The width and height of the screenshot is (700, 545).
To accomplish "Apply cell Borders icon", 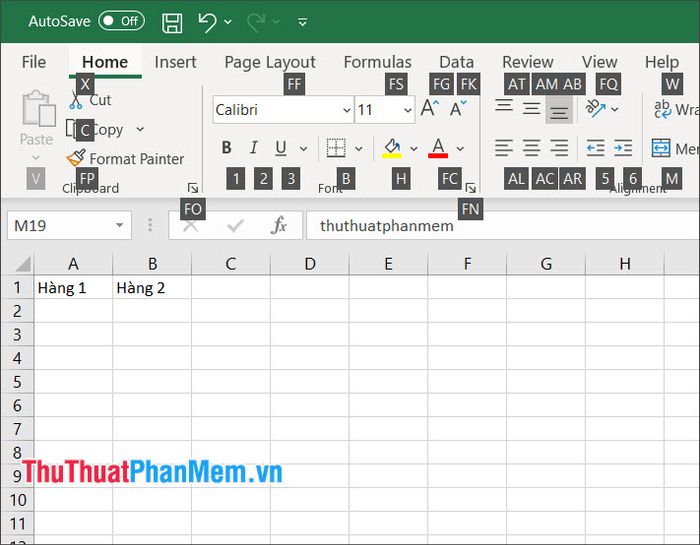I will [x=336, y=148].
